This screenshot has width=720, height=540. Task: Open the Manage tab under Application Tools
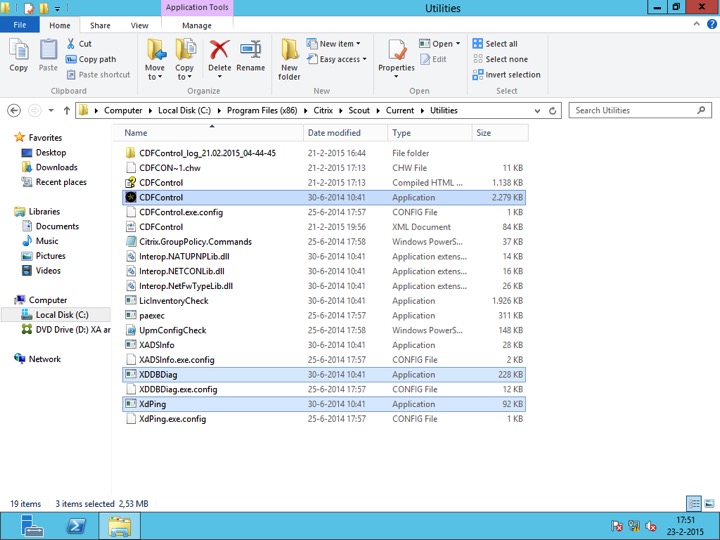(x=197, y=25)
